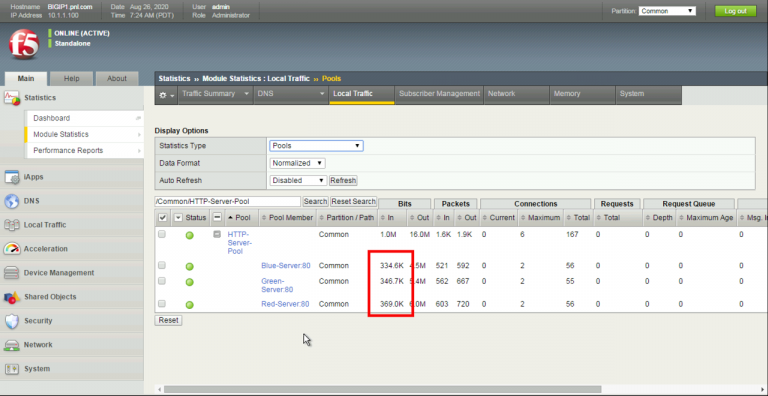
Task: Check the Red-Server:80 row checkbox
Action: click(x=162, y=304)
